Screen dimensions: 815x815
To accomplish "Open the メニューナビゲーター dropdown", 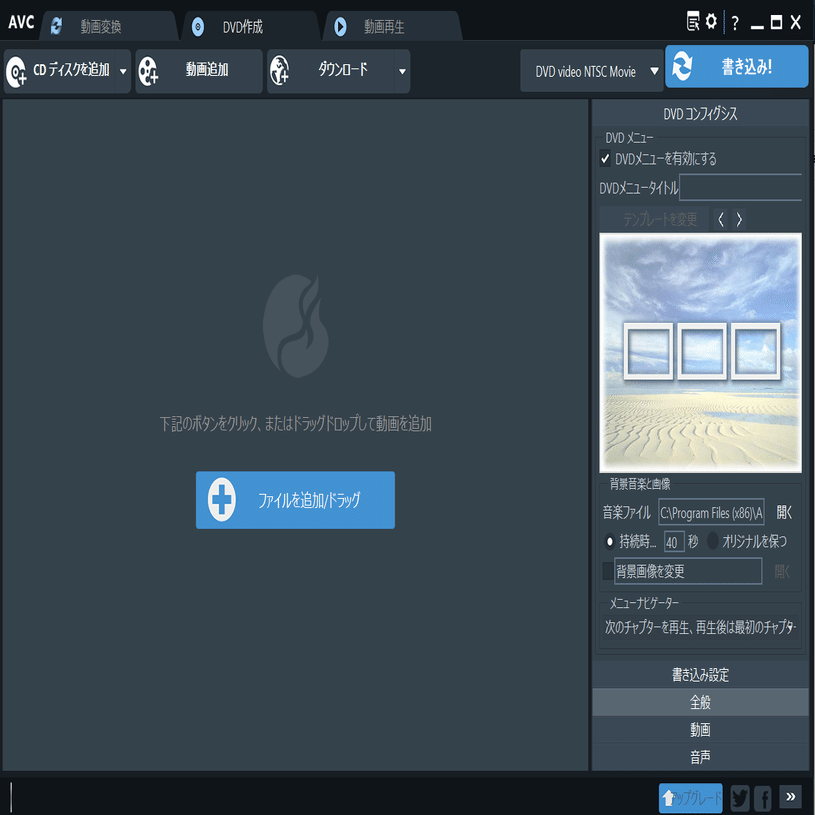I will pos(700,627).
